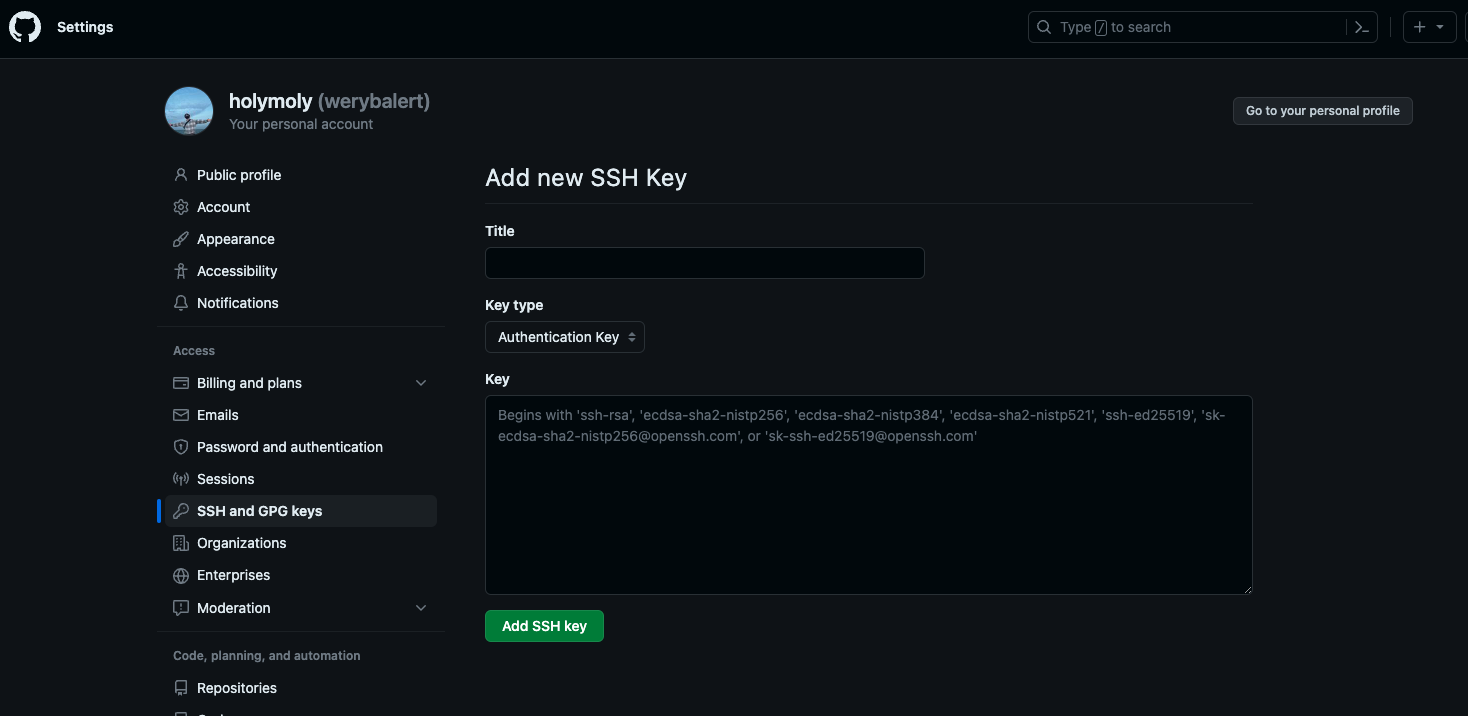
Task: Click the Accessibility figure icon
Action: click(x=181, y=271)
